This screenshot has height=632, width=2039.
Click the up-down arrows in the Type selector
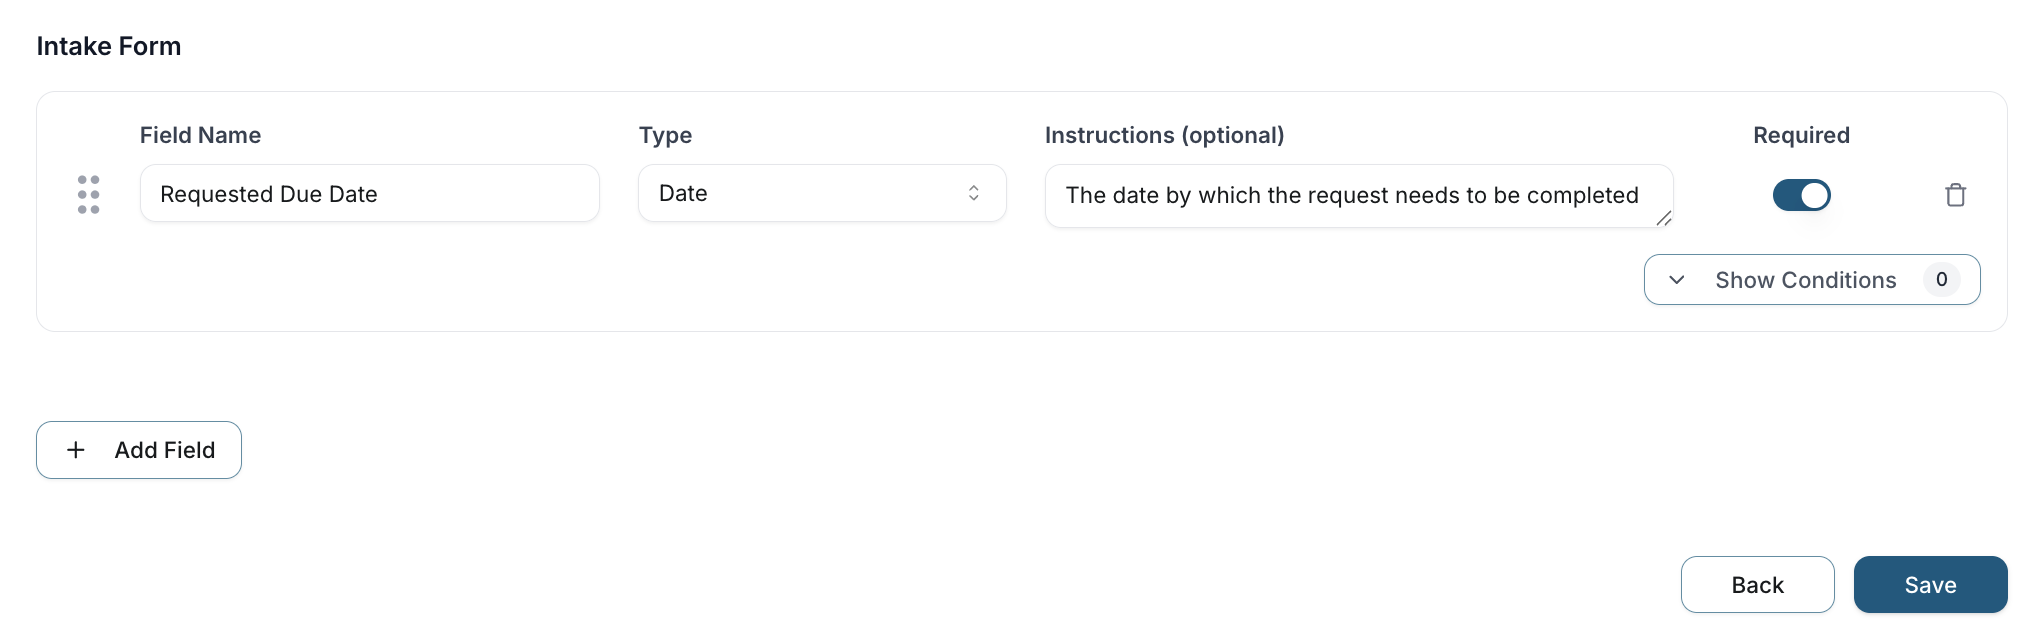pyautogui.click(x=973, y=194)
